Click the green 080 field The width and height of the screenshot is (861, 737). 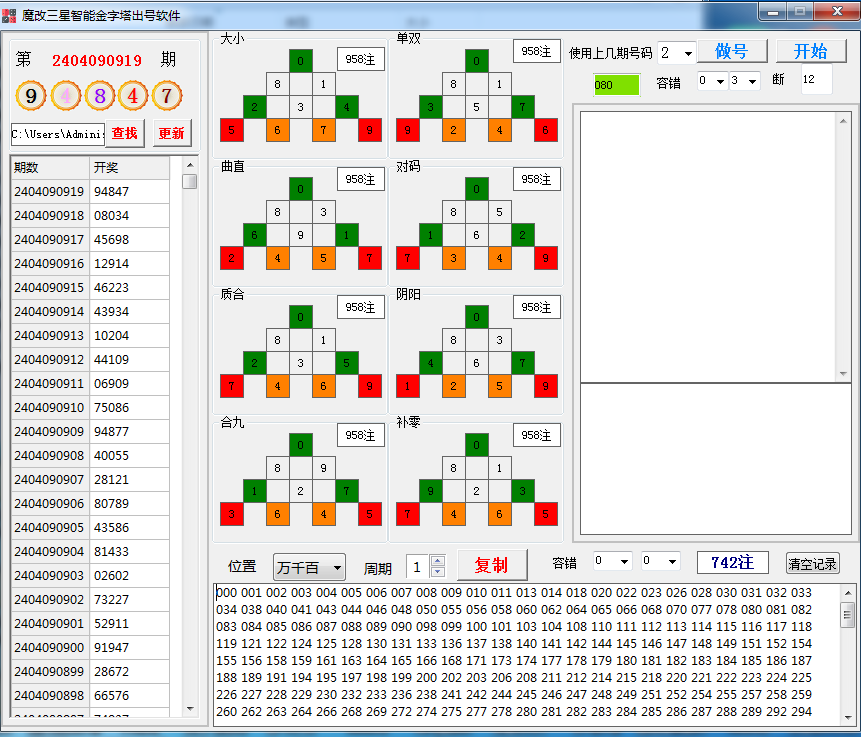[616, 85]
